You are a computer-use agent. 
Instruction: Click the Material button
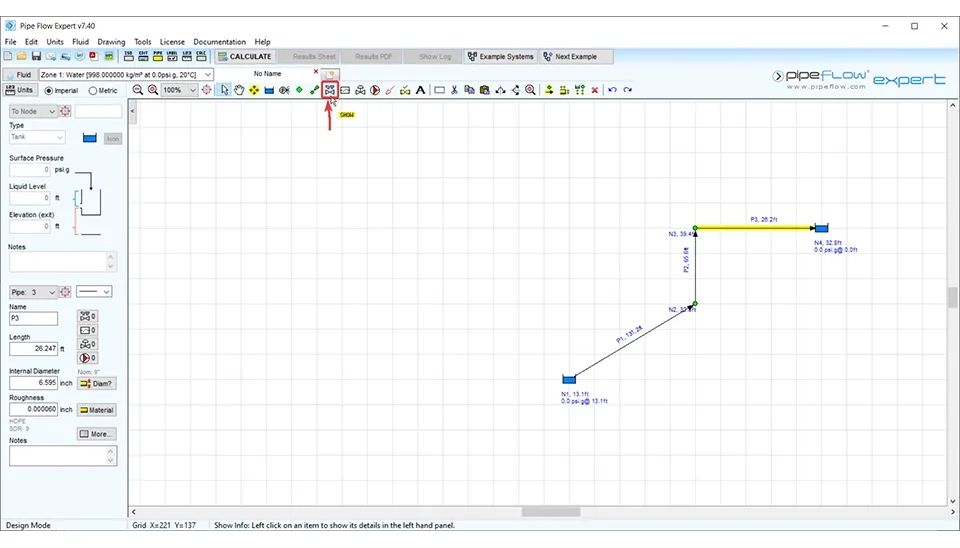tap(96, 410)
